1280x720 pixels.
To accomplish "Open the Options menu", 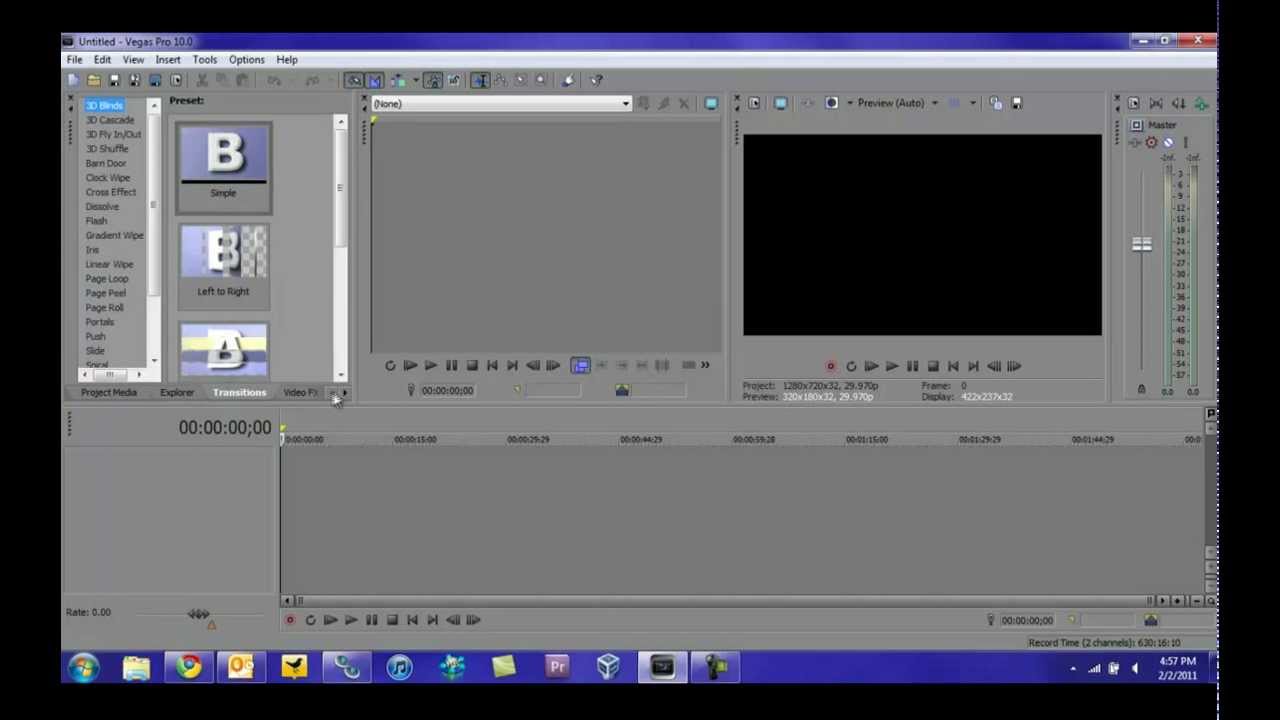I will [x=247, y=60].
